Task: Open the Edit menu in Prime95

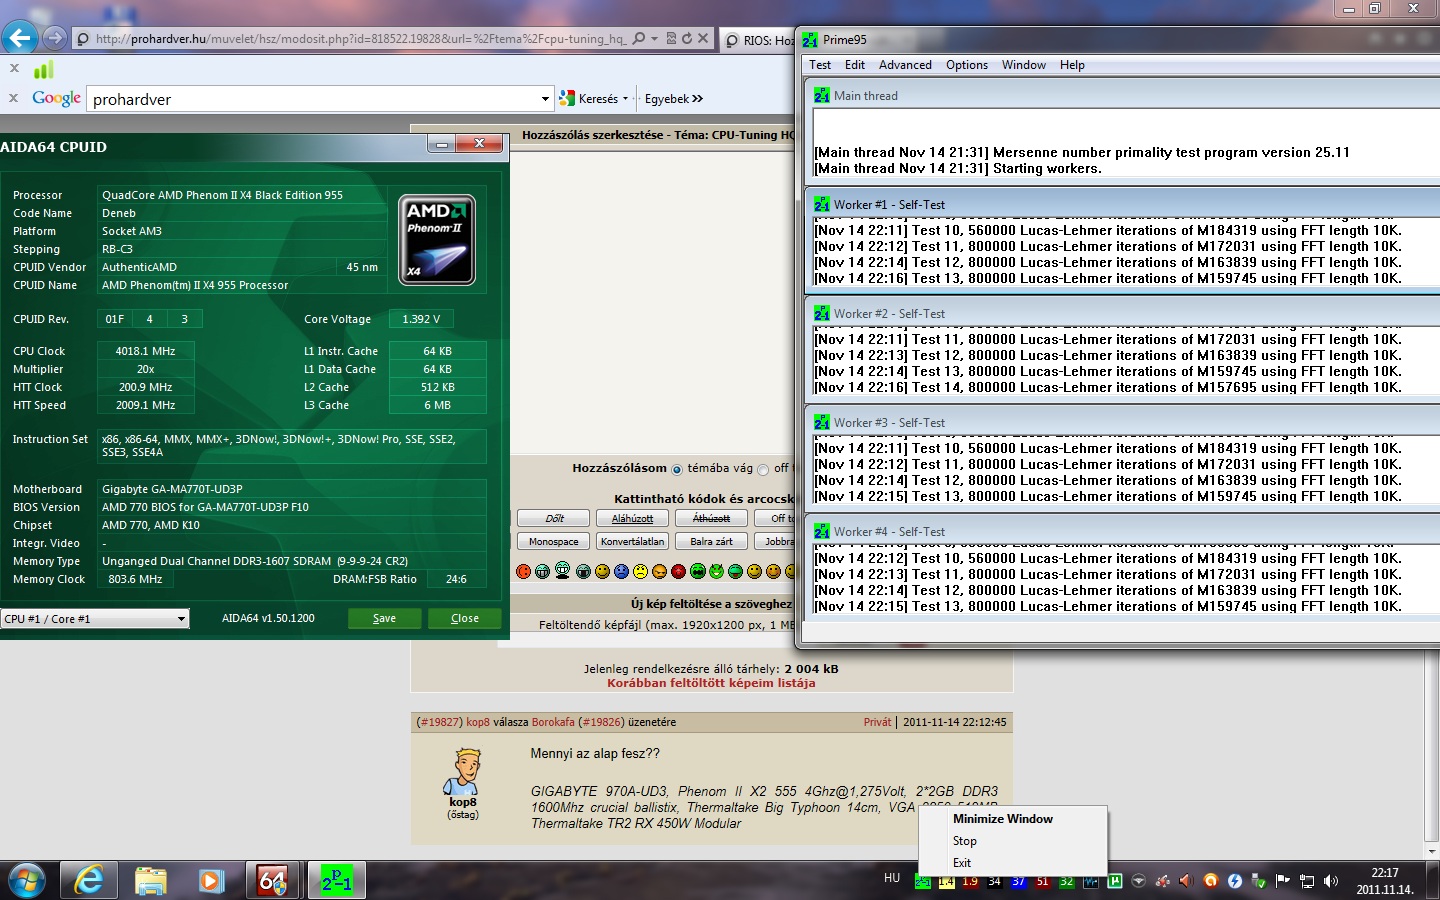Action: point(855,65)
